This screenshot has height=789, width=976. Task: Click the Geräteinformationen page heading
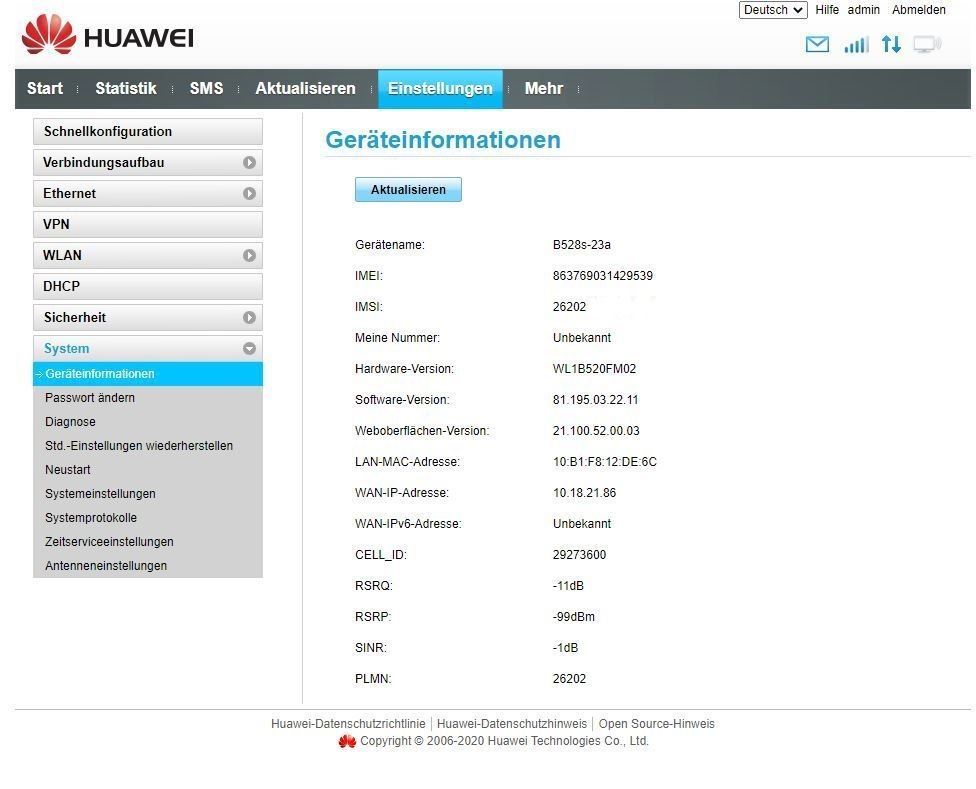443,140
